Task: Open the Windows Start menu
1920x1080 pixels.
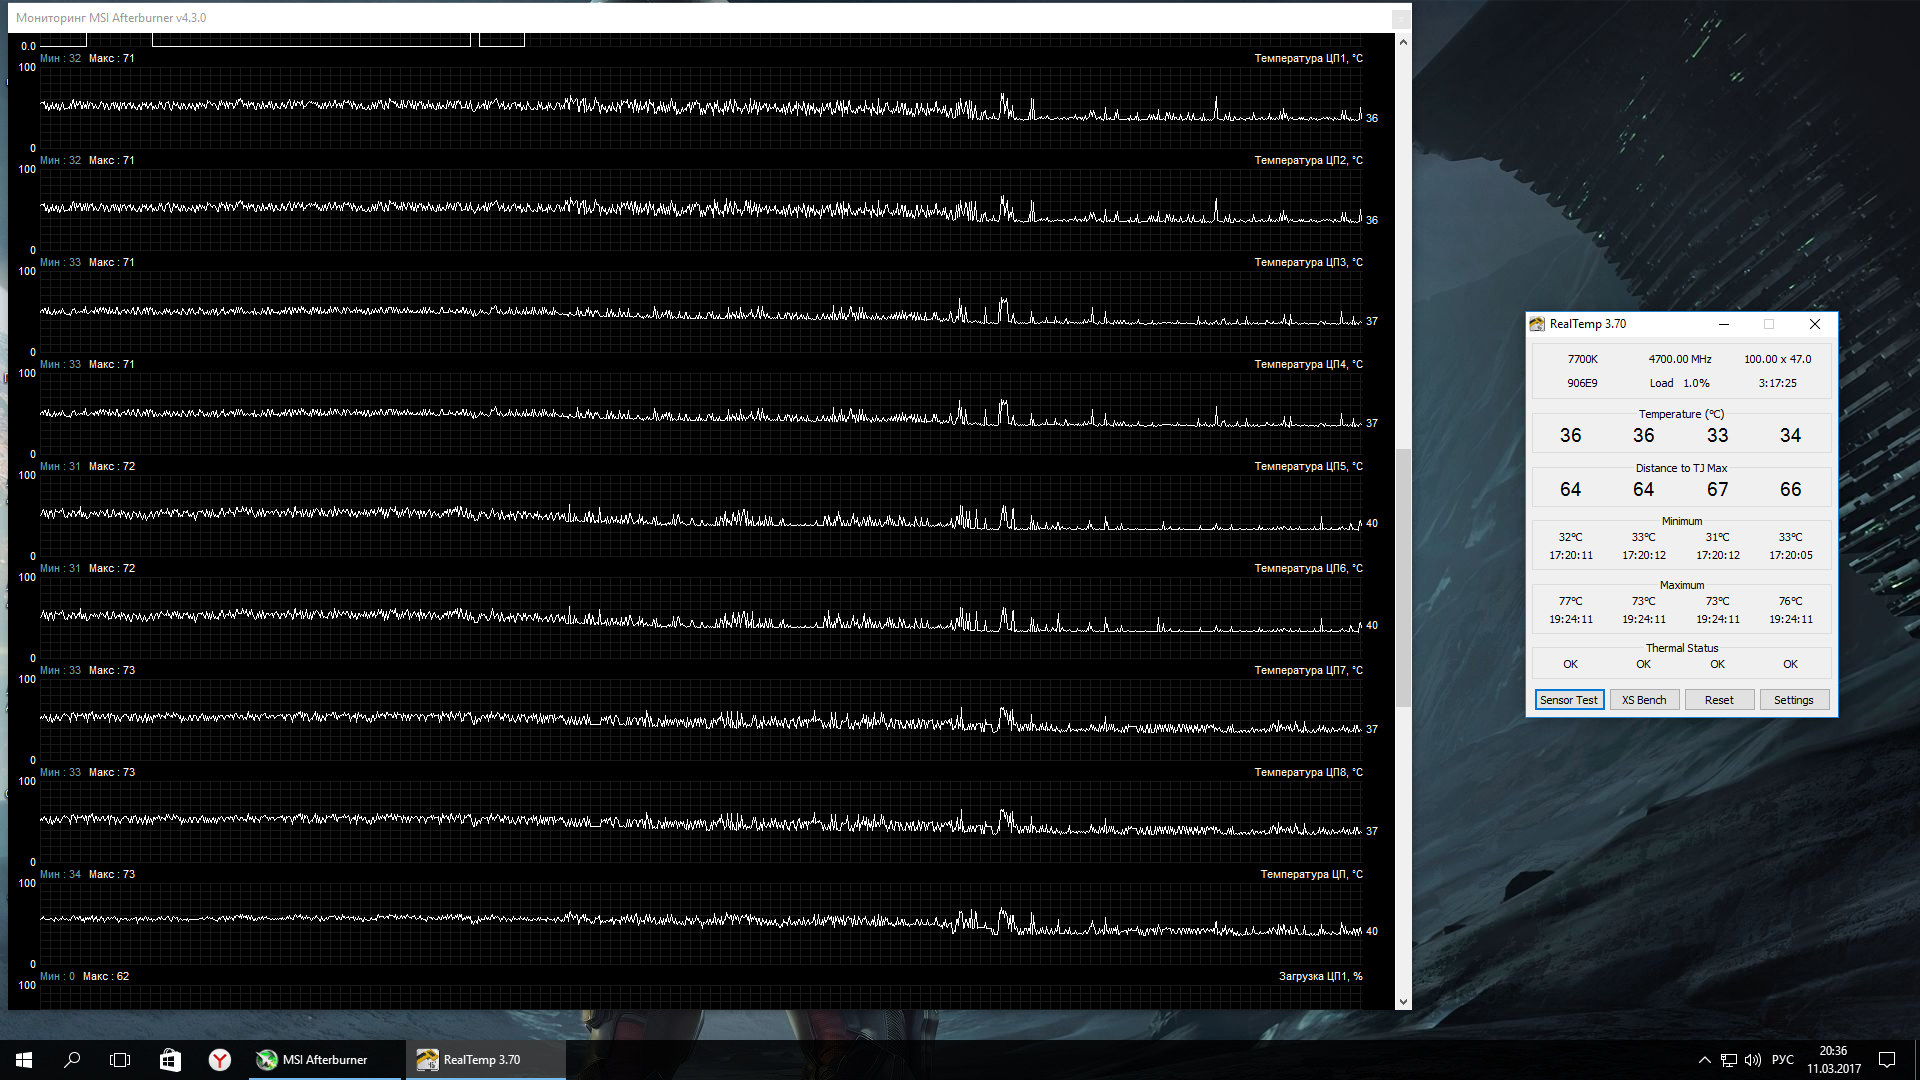Action: coord(24,1060)
